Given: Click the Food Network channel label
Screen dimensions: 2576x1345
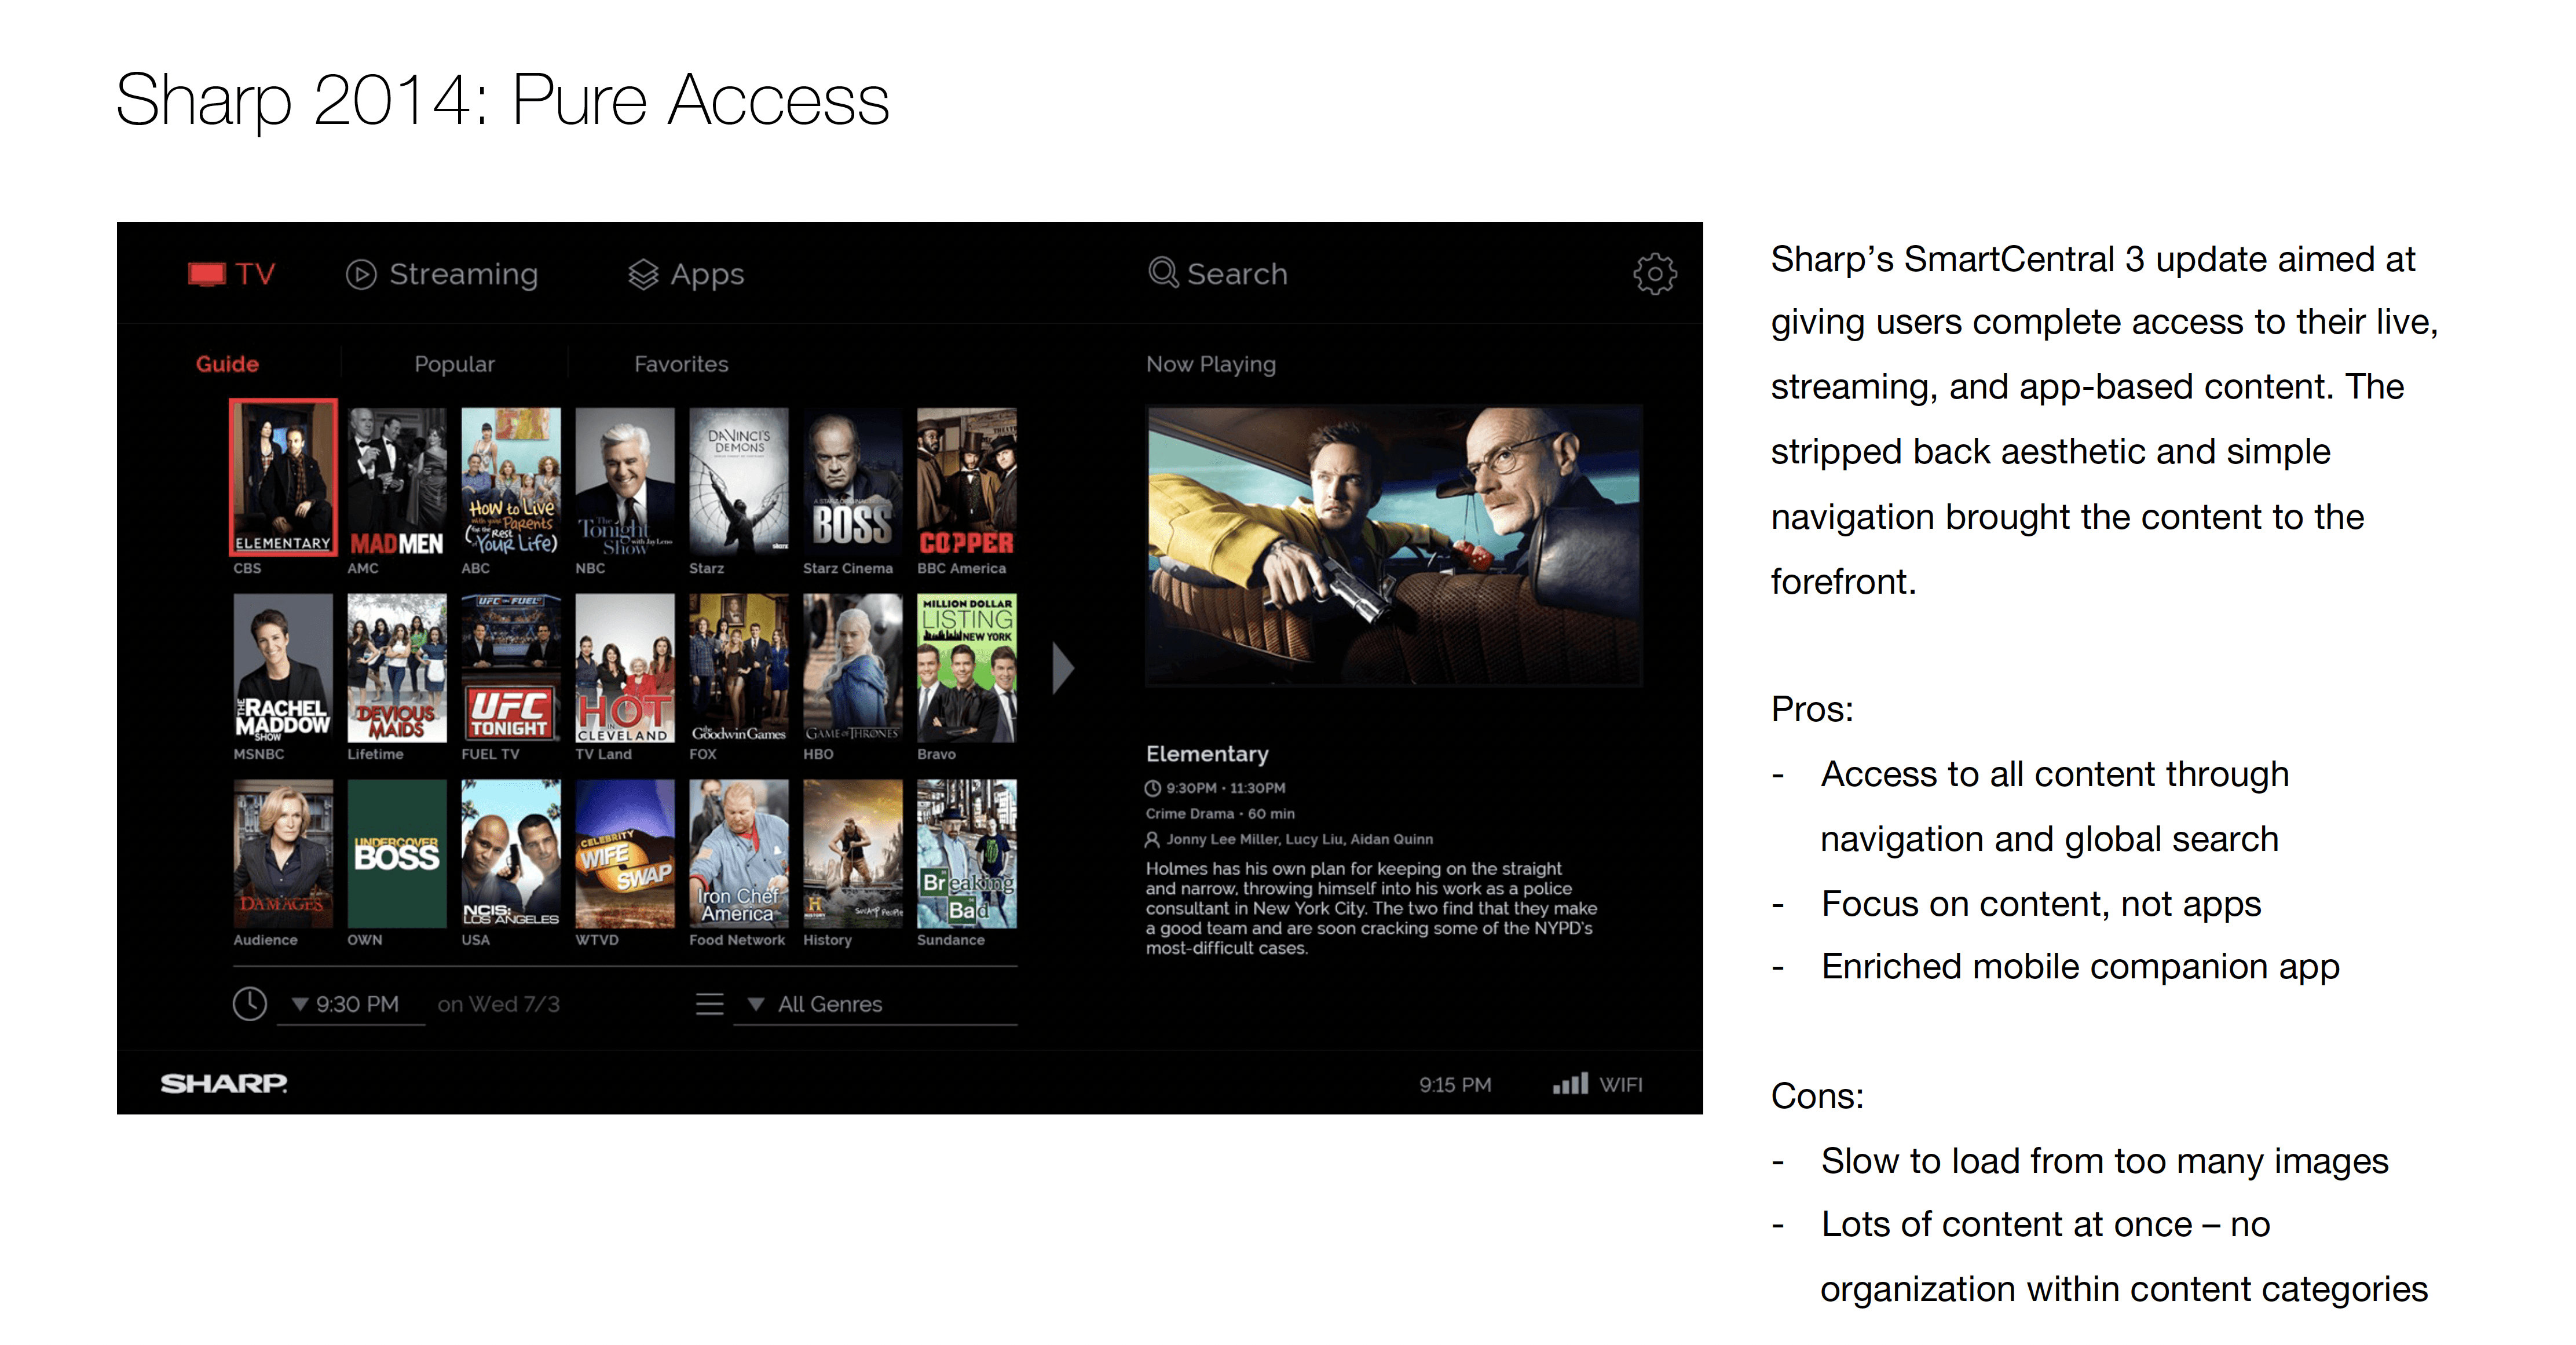Looking at the screenshot, I should tap(737, 940).
